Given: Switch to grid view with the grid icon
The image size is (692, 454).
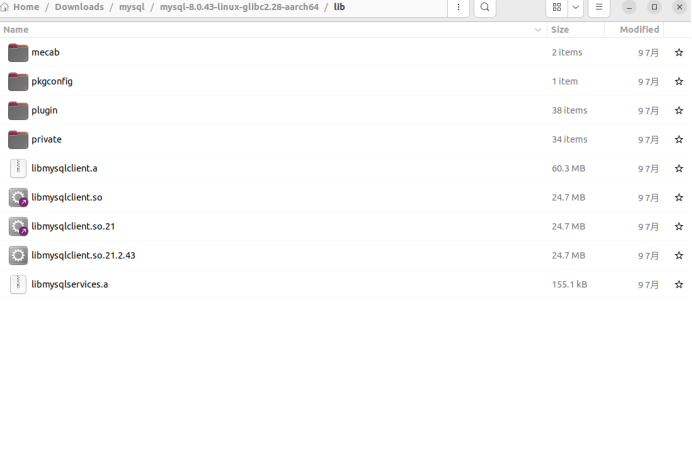Looking at the screenshot, I should pos(557,7).
